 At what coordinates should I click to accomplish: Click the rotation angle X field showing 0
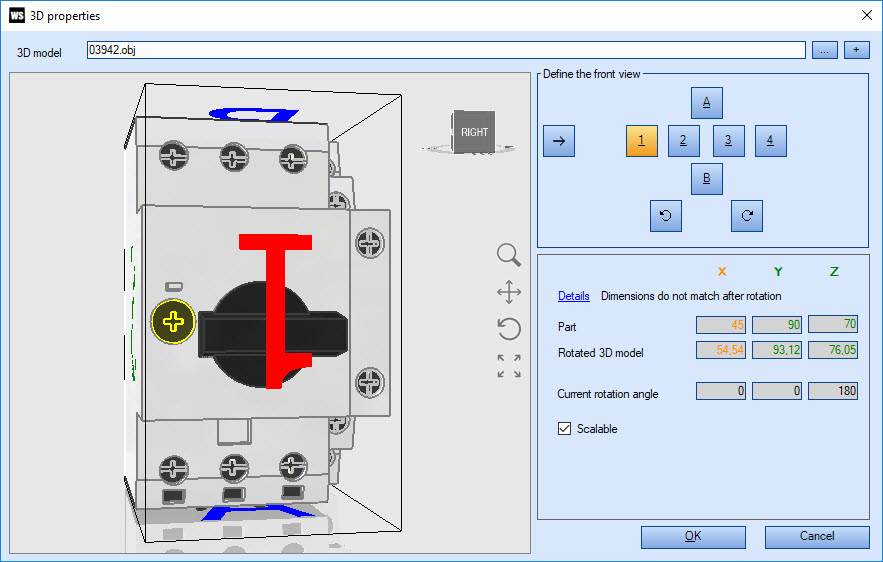(x=721, y=391)
